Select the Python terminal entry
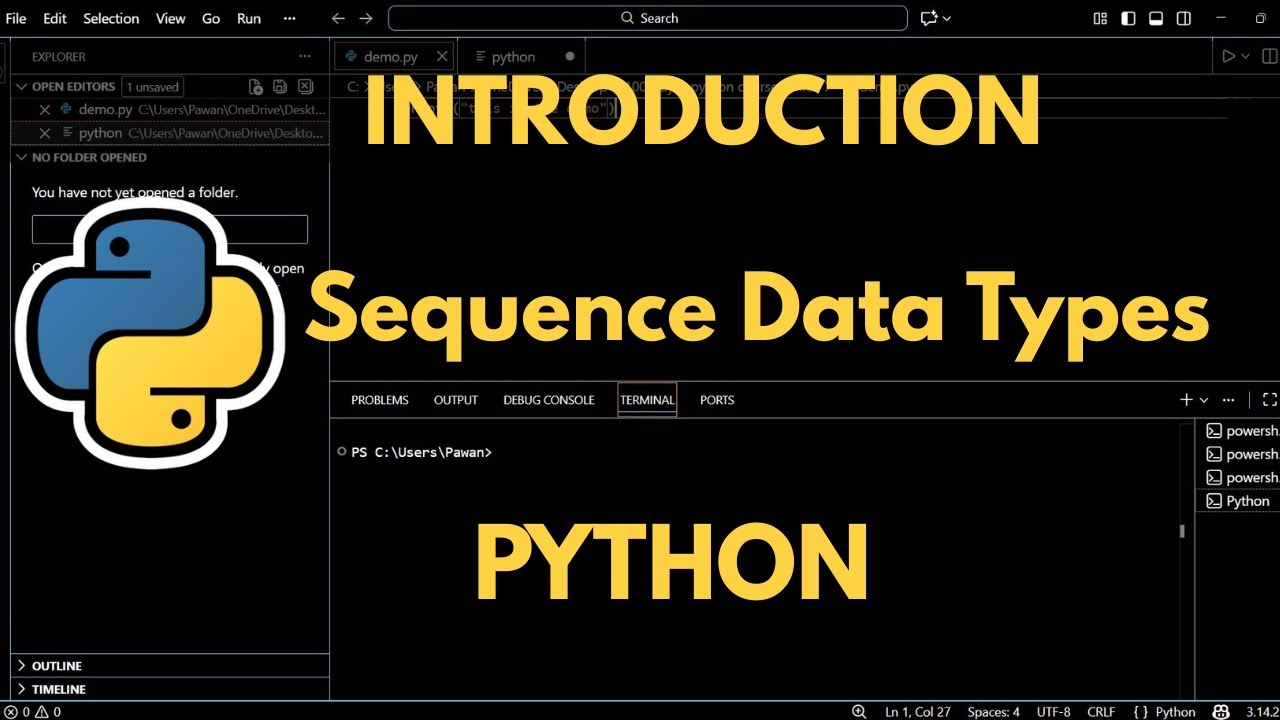This screenshot has width=1280, height=720. point(1238,501)
